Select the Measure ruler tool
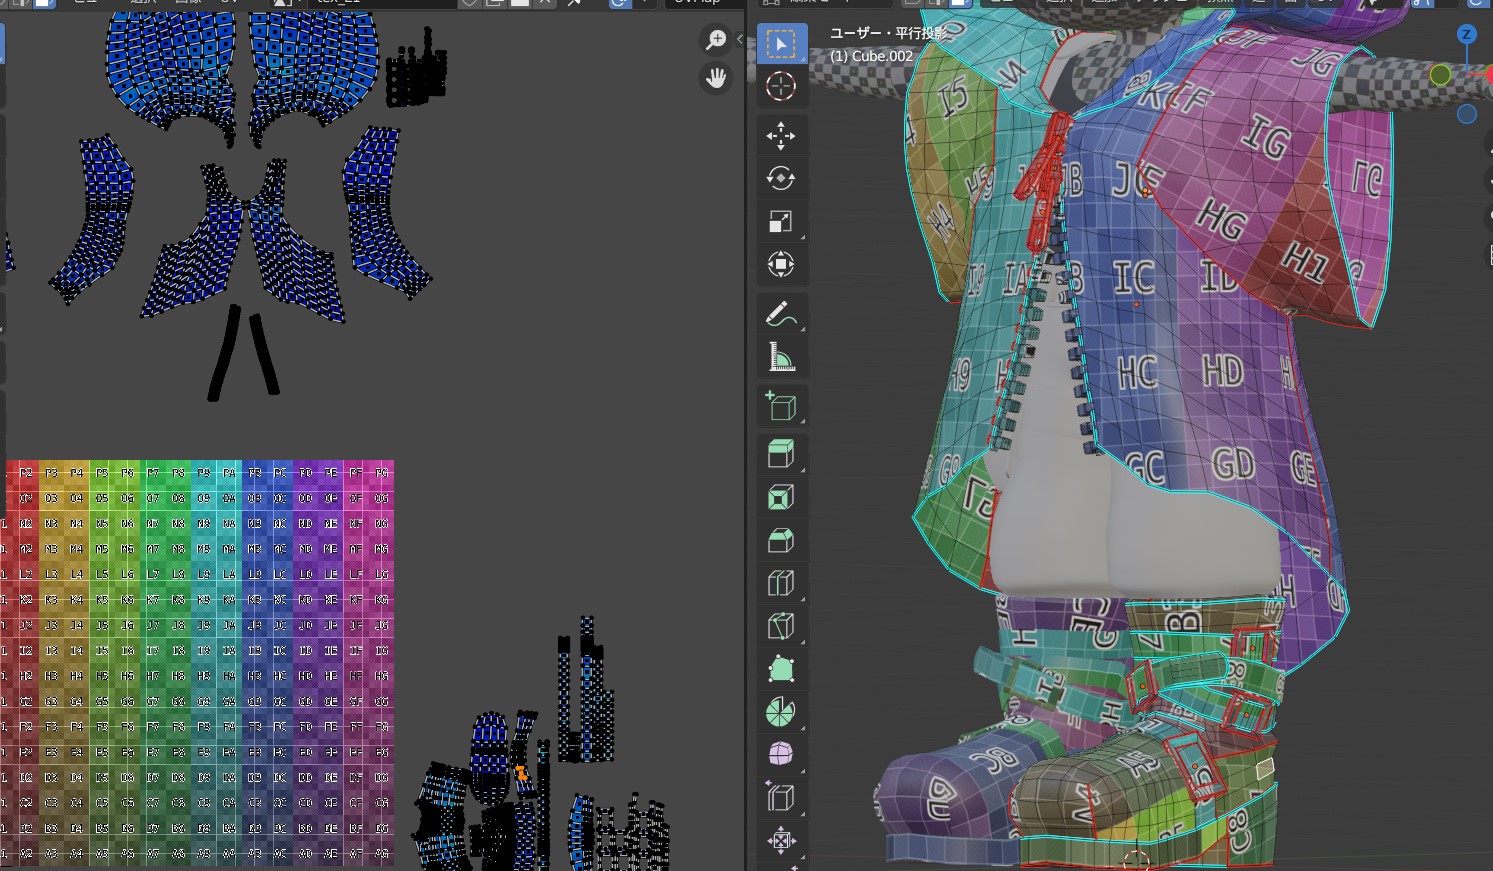Viewport: 1493px width, 871px height. 781,357
